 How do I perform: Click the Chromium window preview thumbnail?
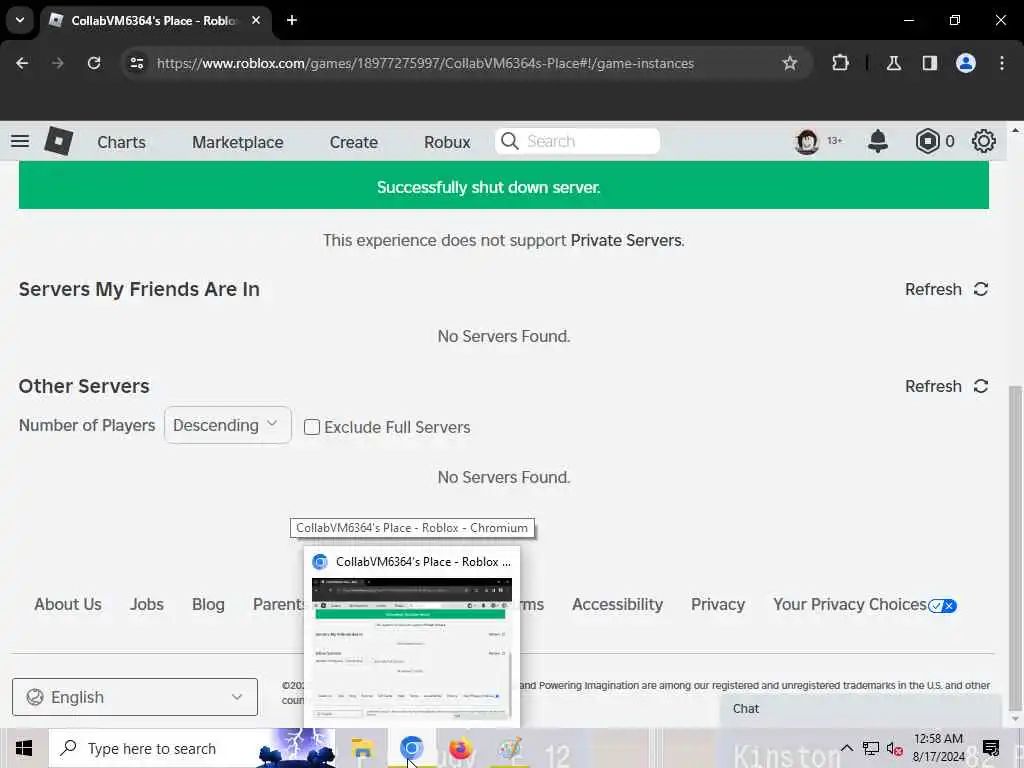411,648
